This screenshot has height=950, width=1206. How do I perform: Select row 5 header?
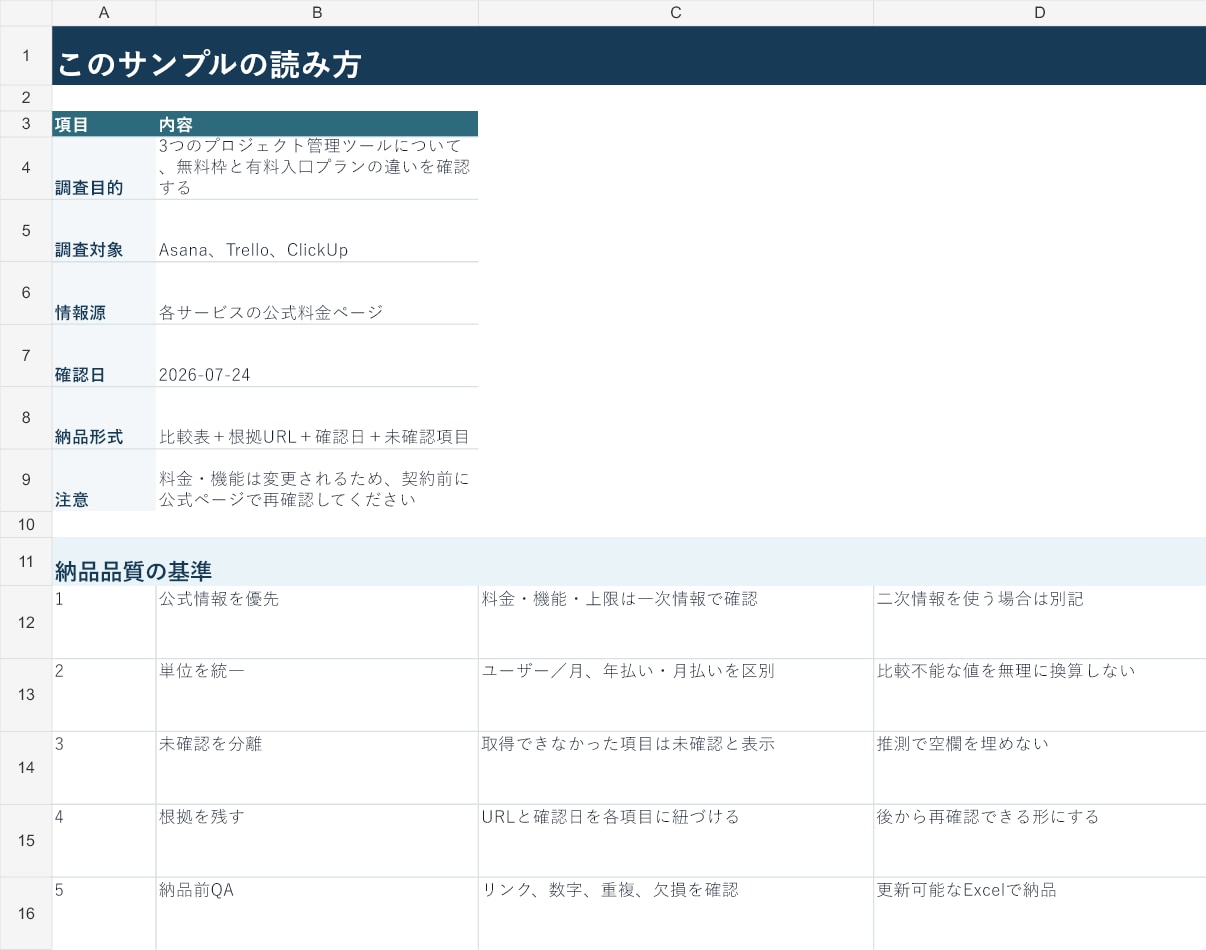coord(26,230)
